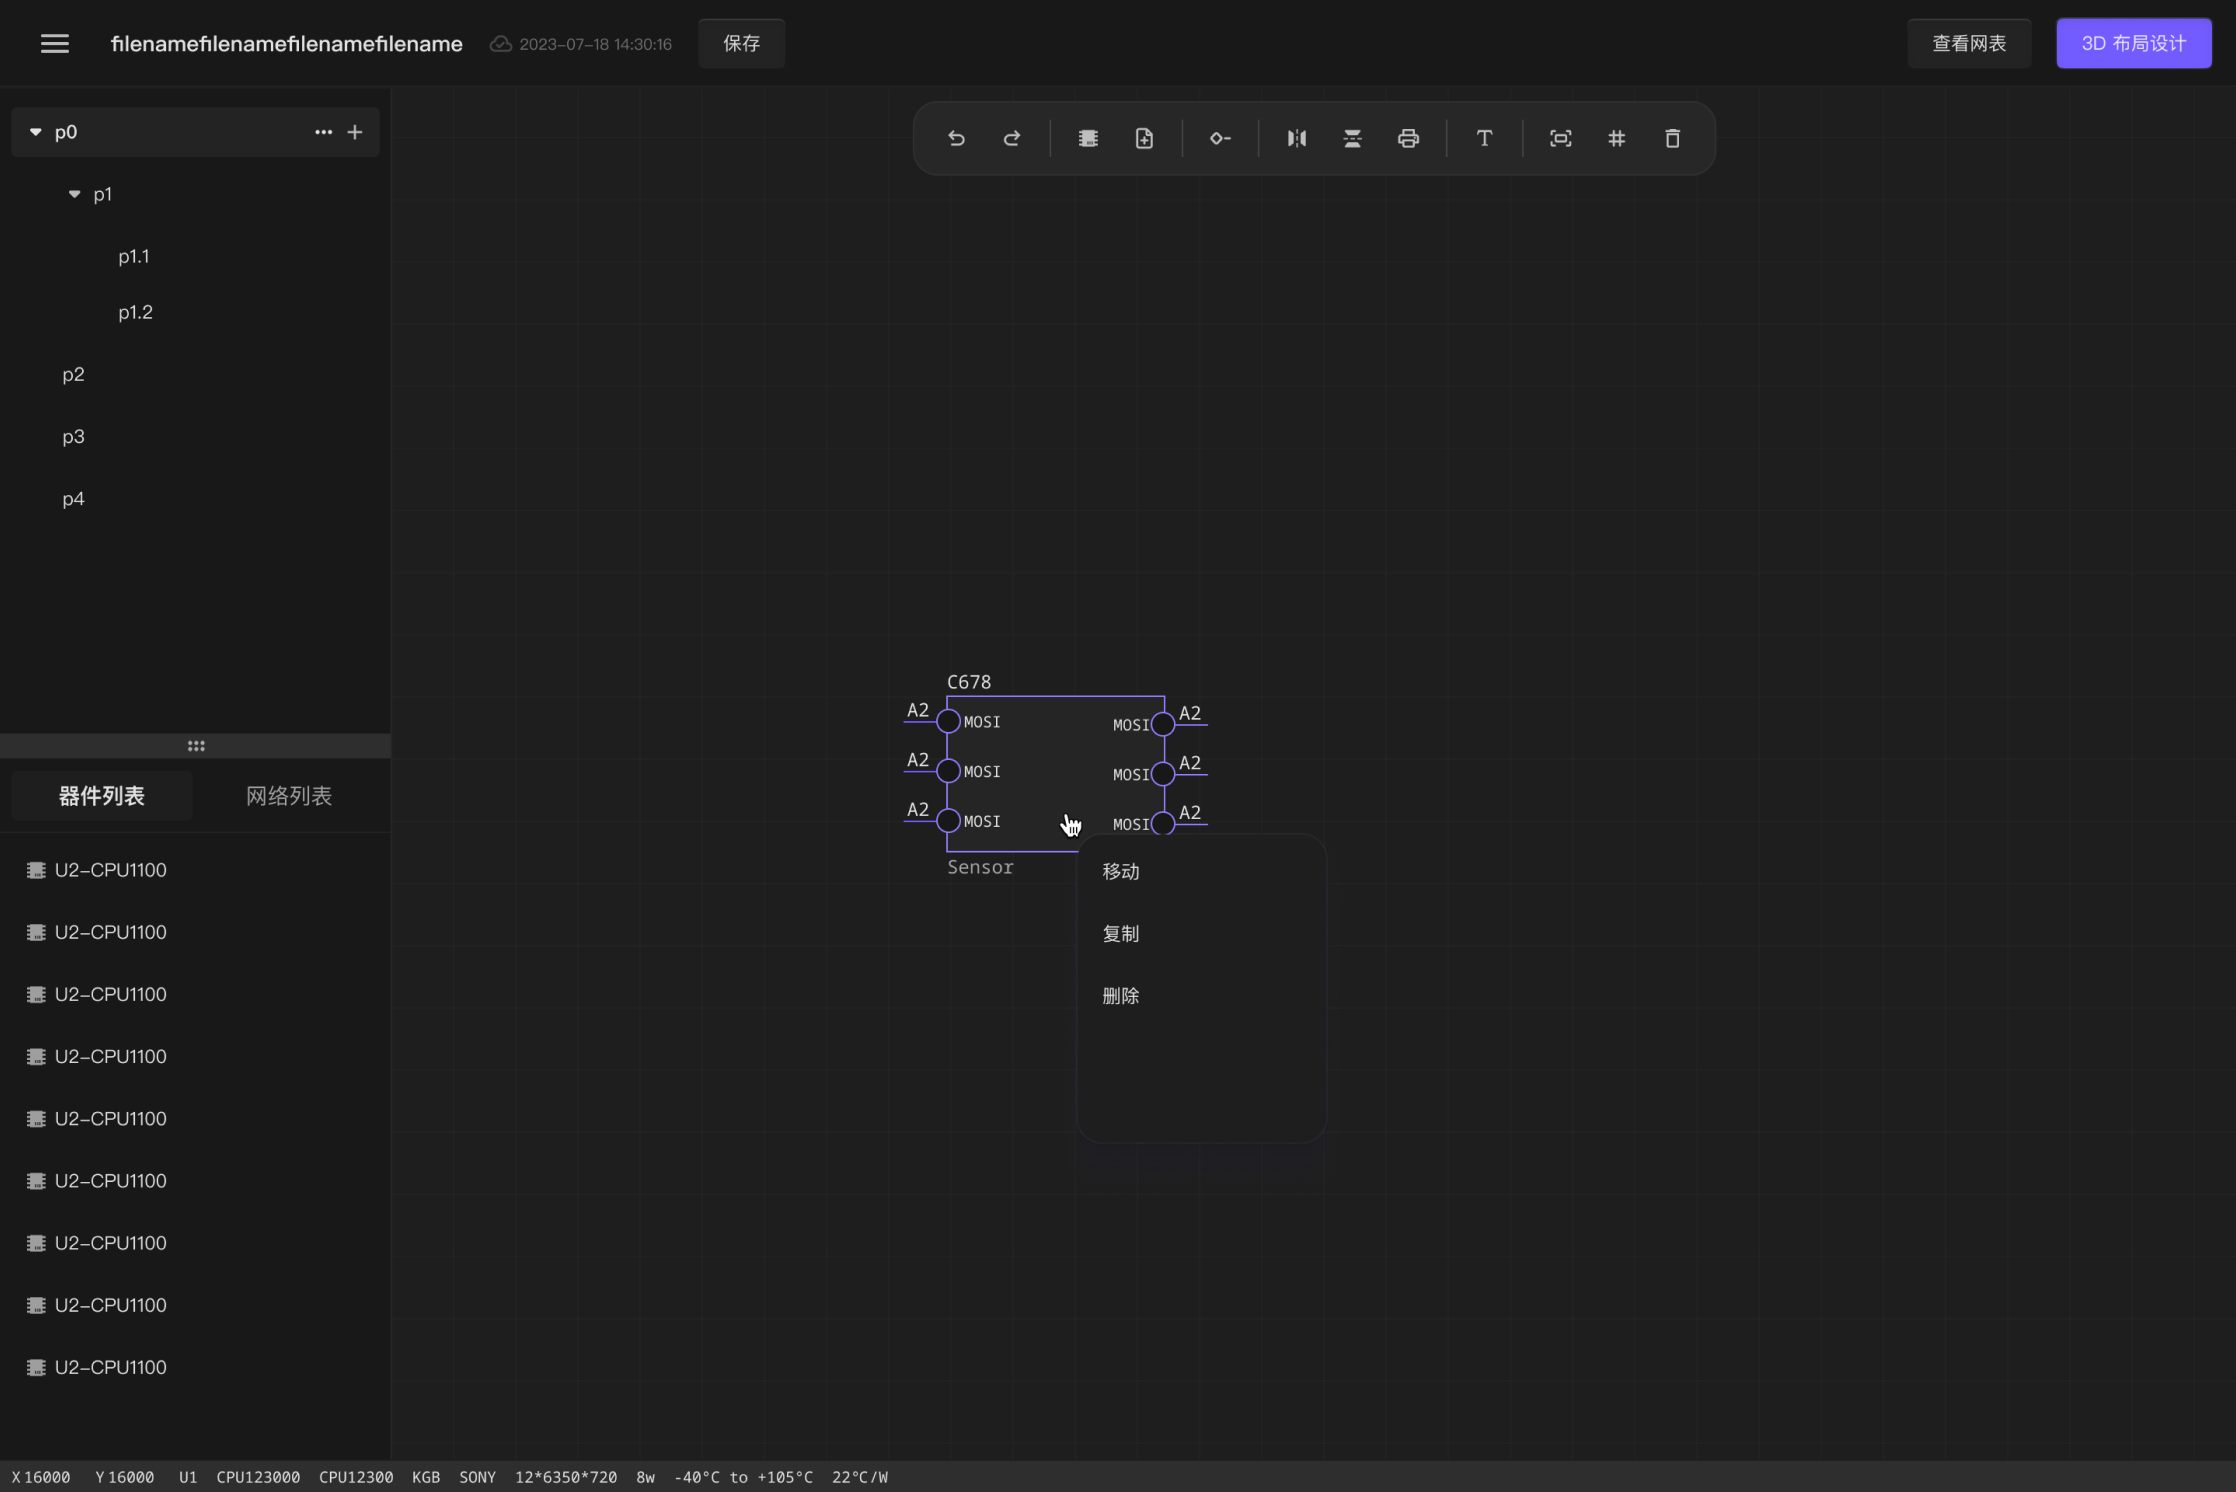Toggle the grid display icon
Image resolution: width=2236 pixels, height=1492 pixels.
tap(1616, 139)
